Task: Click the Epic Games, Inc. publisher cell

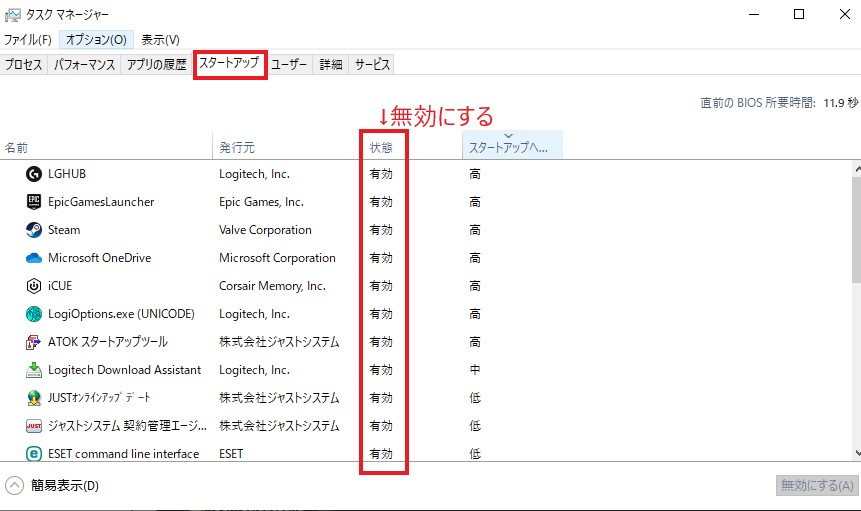Action: (261, 202)
